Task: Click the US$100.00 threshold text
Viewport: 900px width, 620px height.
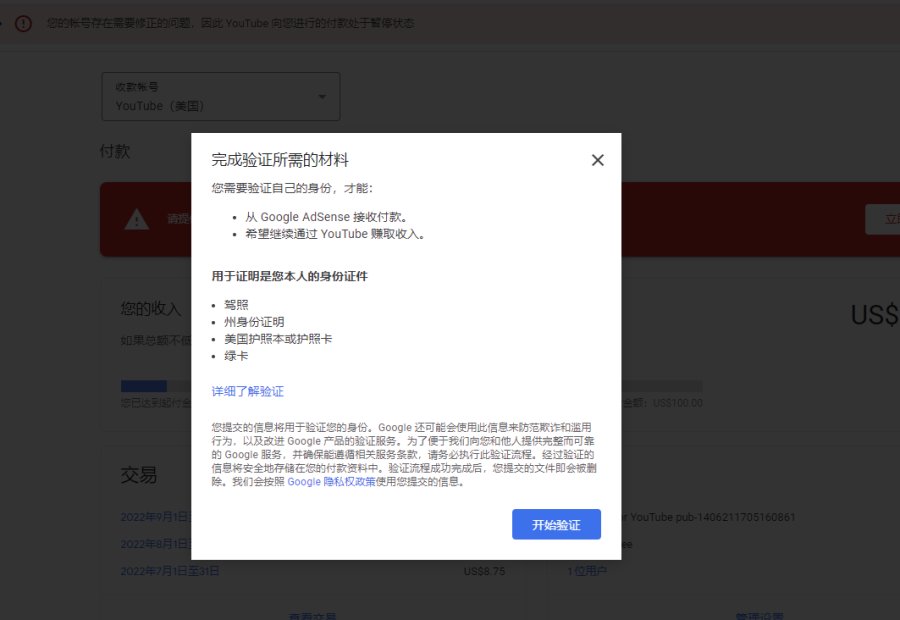Action: coord(677,403)
